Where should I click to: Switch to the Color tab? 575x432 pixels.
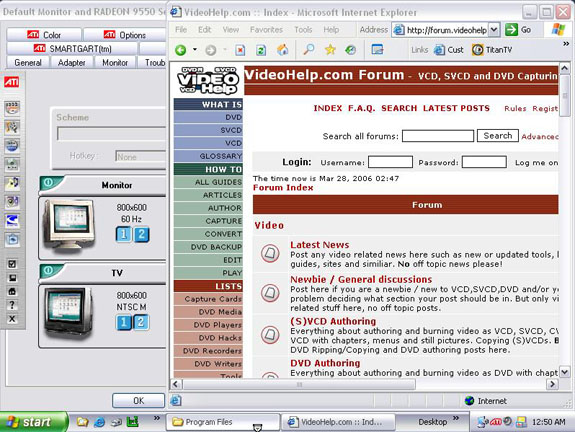(x=44, y=35)
